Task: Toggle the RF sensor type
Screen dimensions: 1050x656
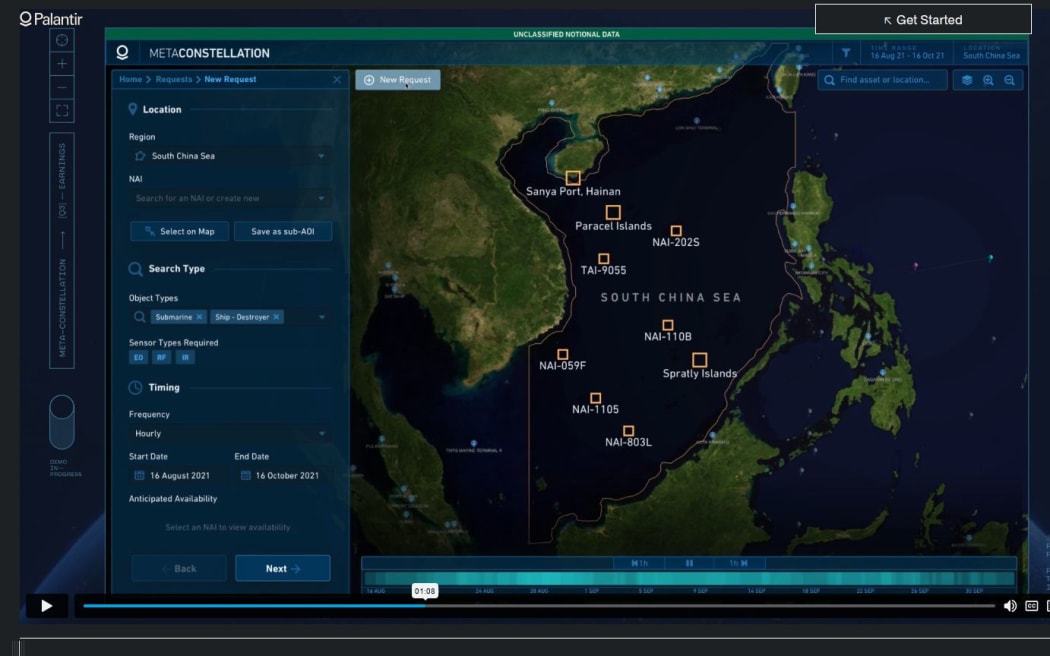Action: 161,357
